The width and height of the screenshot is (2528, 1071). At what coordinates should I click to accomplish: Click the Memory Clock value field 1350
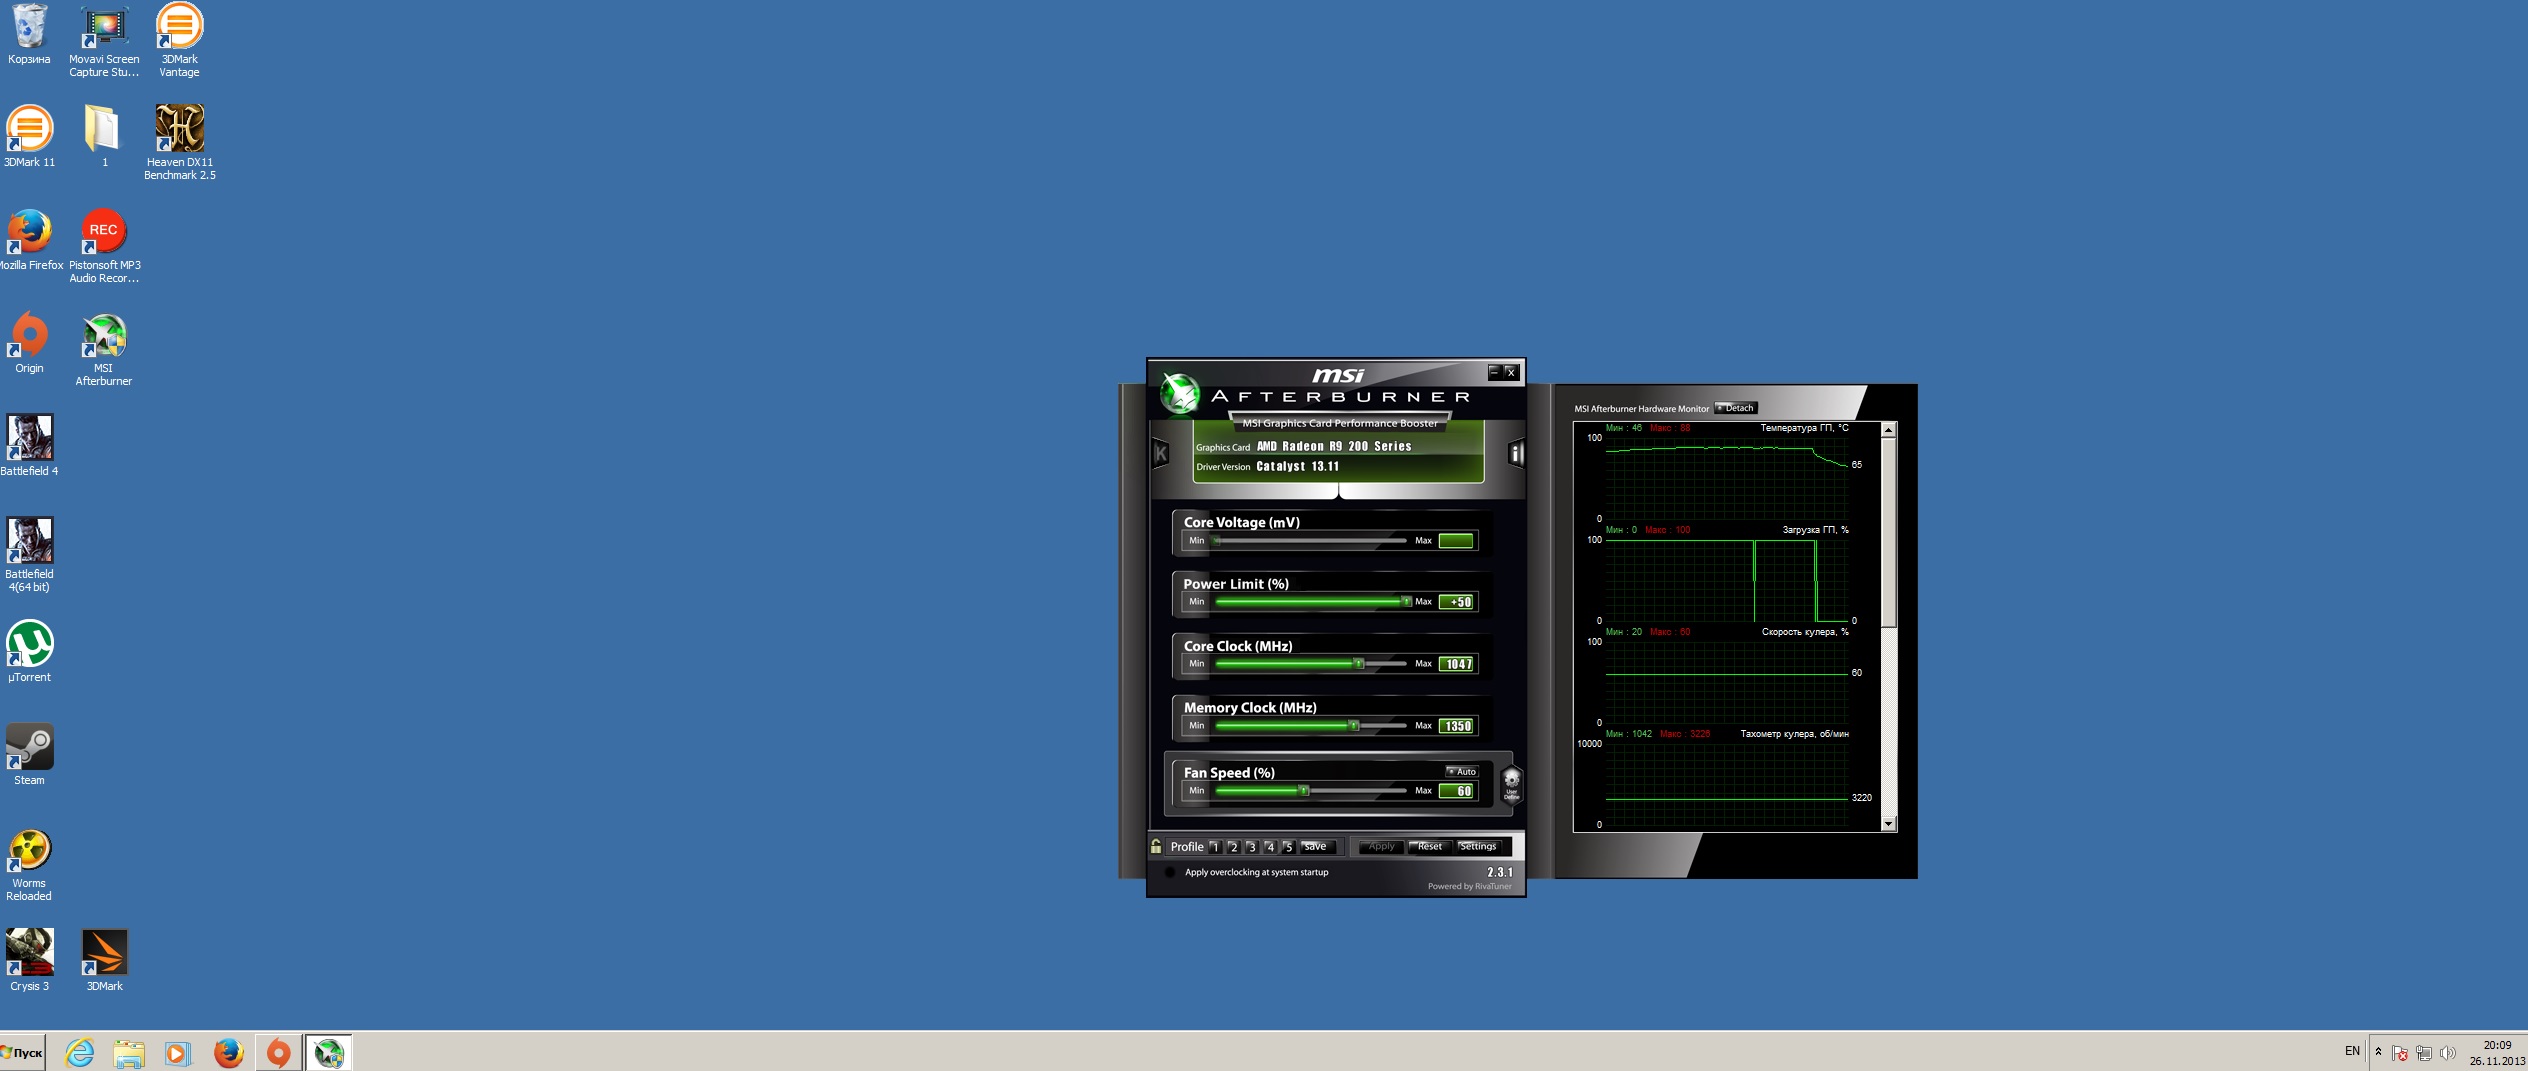1456,726
